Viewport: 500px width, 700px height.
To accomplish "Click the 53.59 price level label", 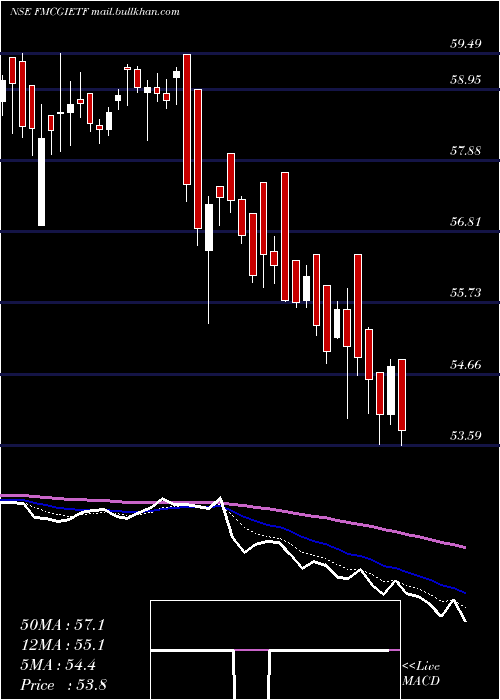I will [x=465, y=435].
